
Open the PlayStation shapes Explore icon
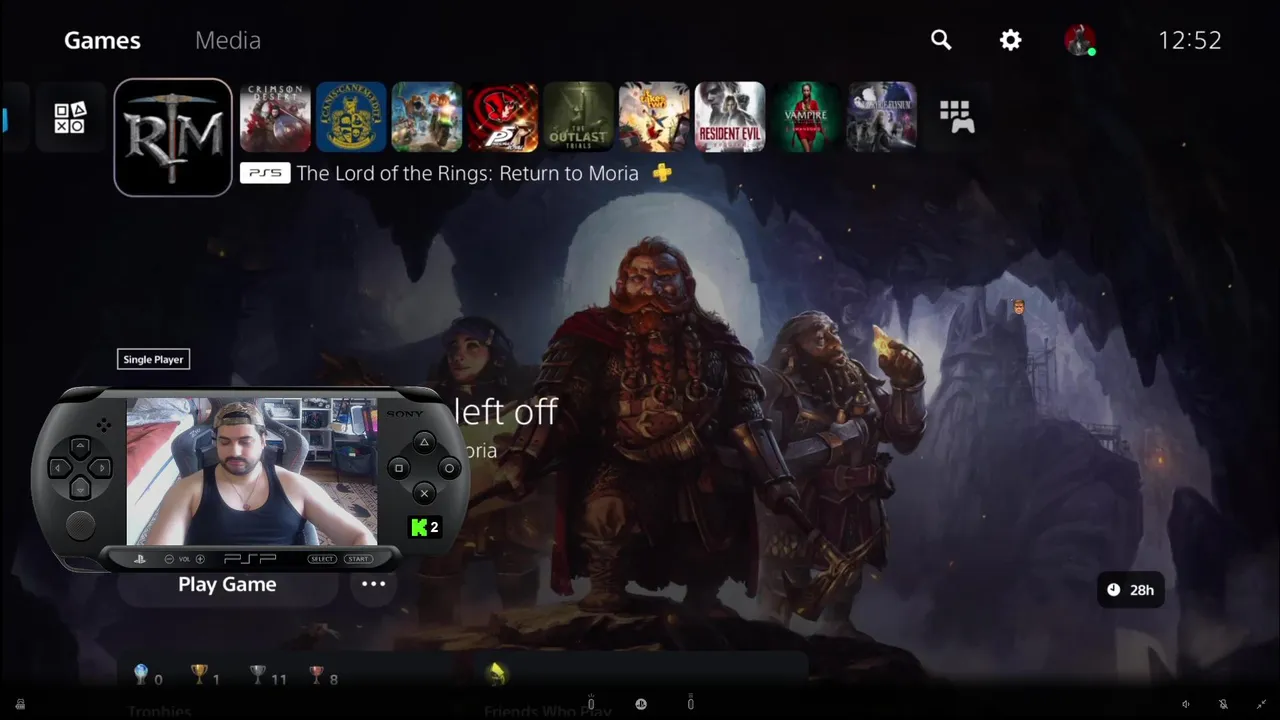point(70,118)
